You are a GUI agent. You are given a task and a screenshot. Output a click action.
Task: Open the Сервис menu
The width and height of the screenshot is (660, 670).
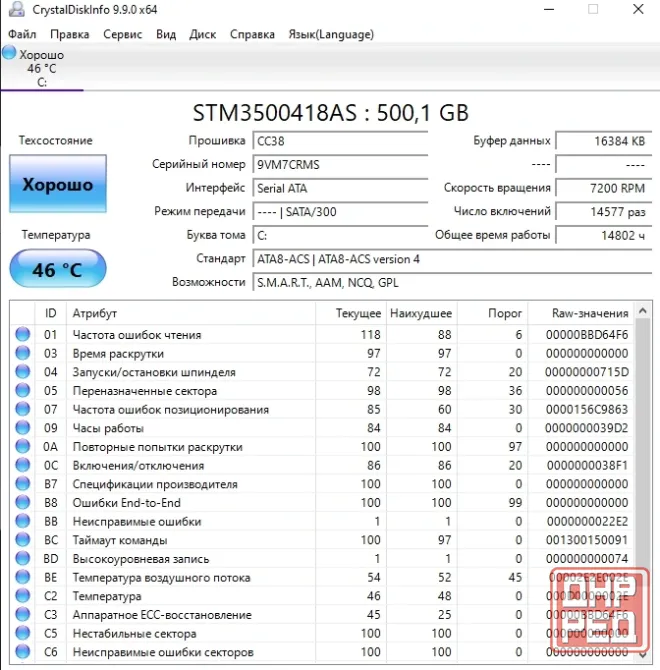123,34
